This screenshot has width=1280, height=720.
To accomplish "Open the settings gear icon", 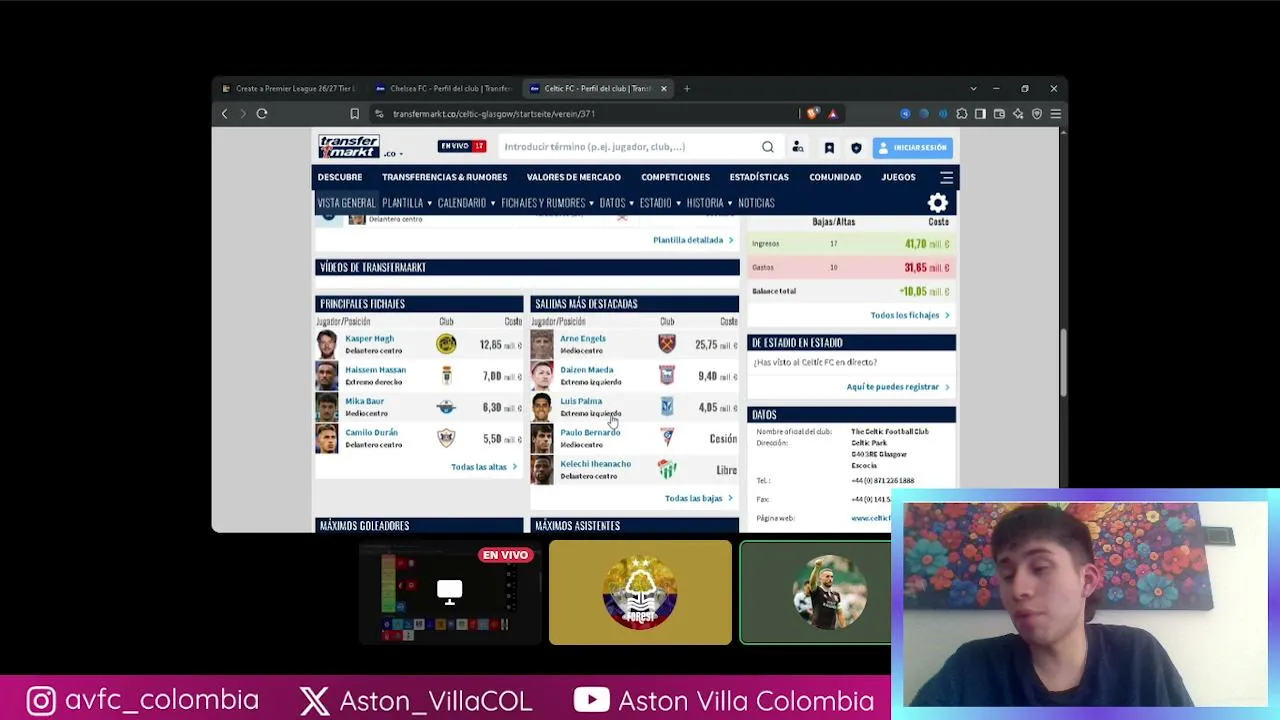I will tap(938, 203).
